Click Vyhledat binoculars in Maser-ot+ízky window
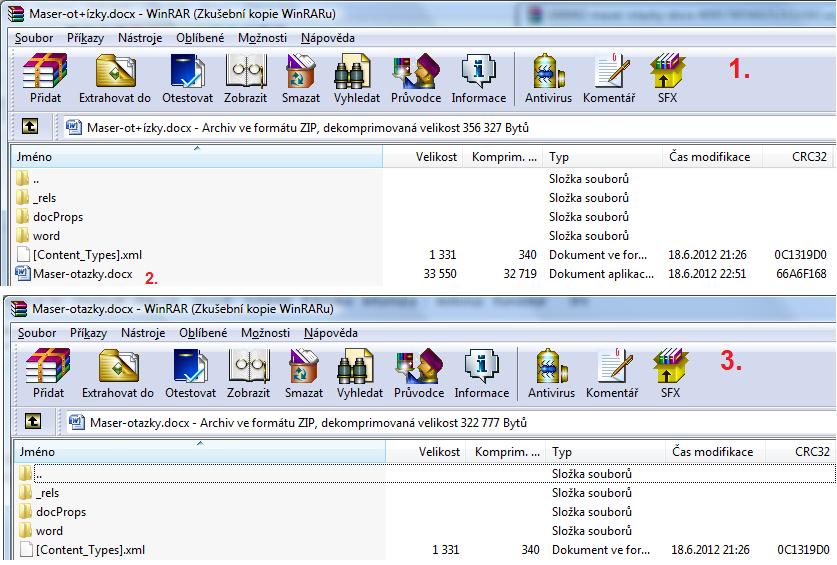Image resolution: width=837 pixels, height=565 pixels. tap(357, 78)
